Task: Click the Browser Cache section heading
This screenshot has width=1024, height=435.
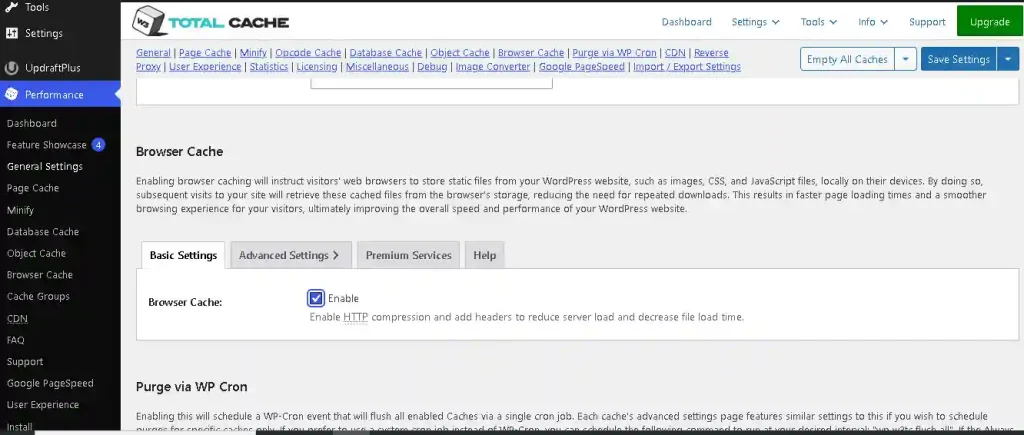Action: point(180,152)
